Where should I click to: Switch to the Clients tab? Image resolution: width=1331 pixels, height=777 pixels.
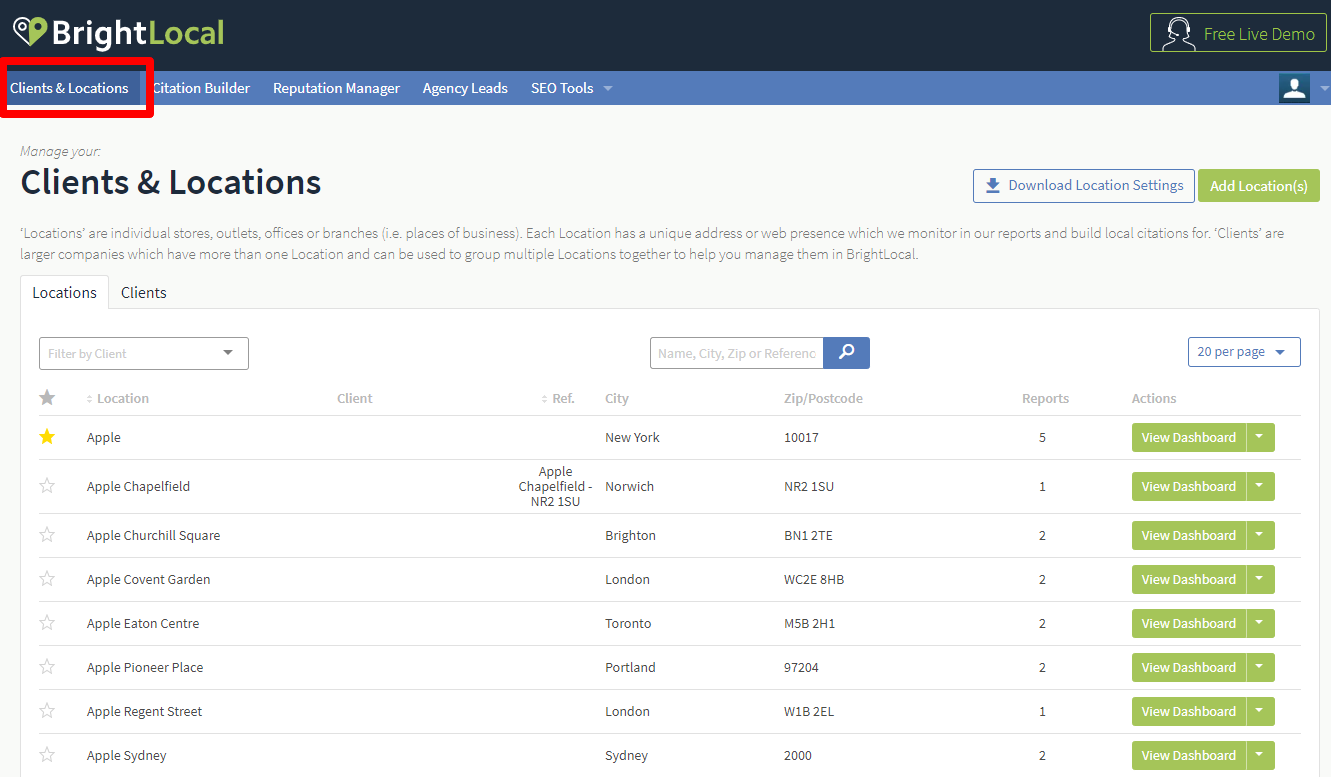point(144,293)
